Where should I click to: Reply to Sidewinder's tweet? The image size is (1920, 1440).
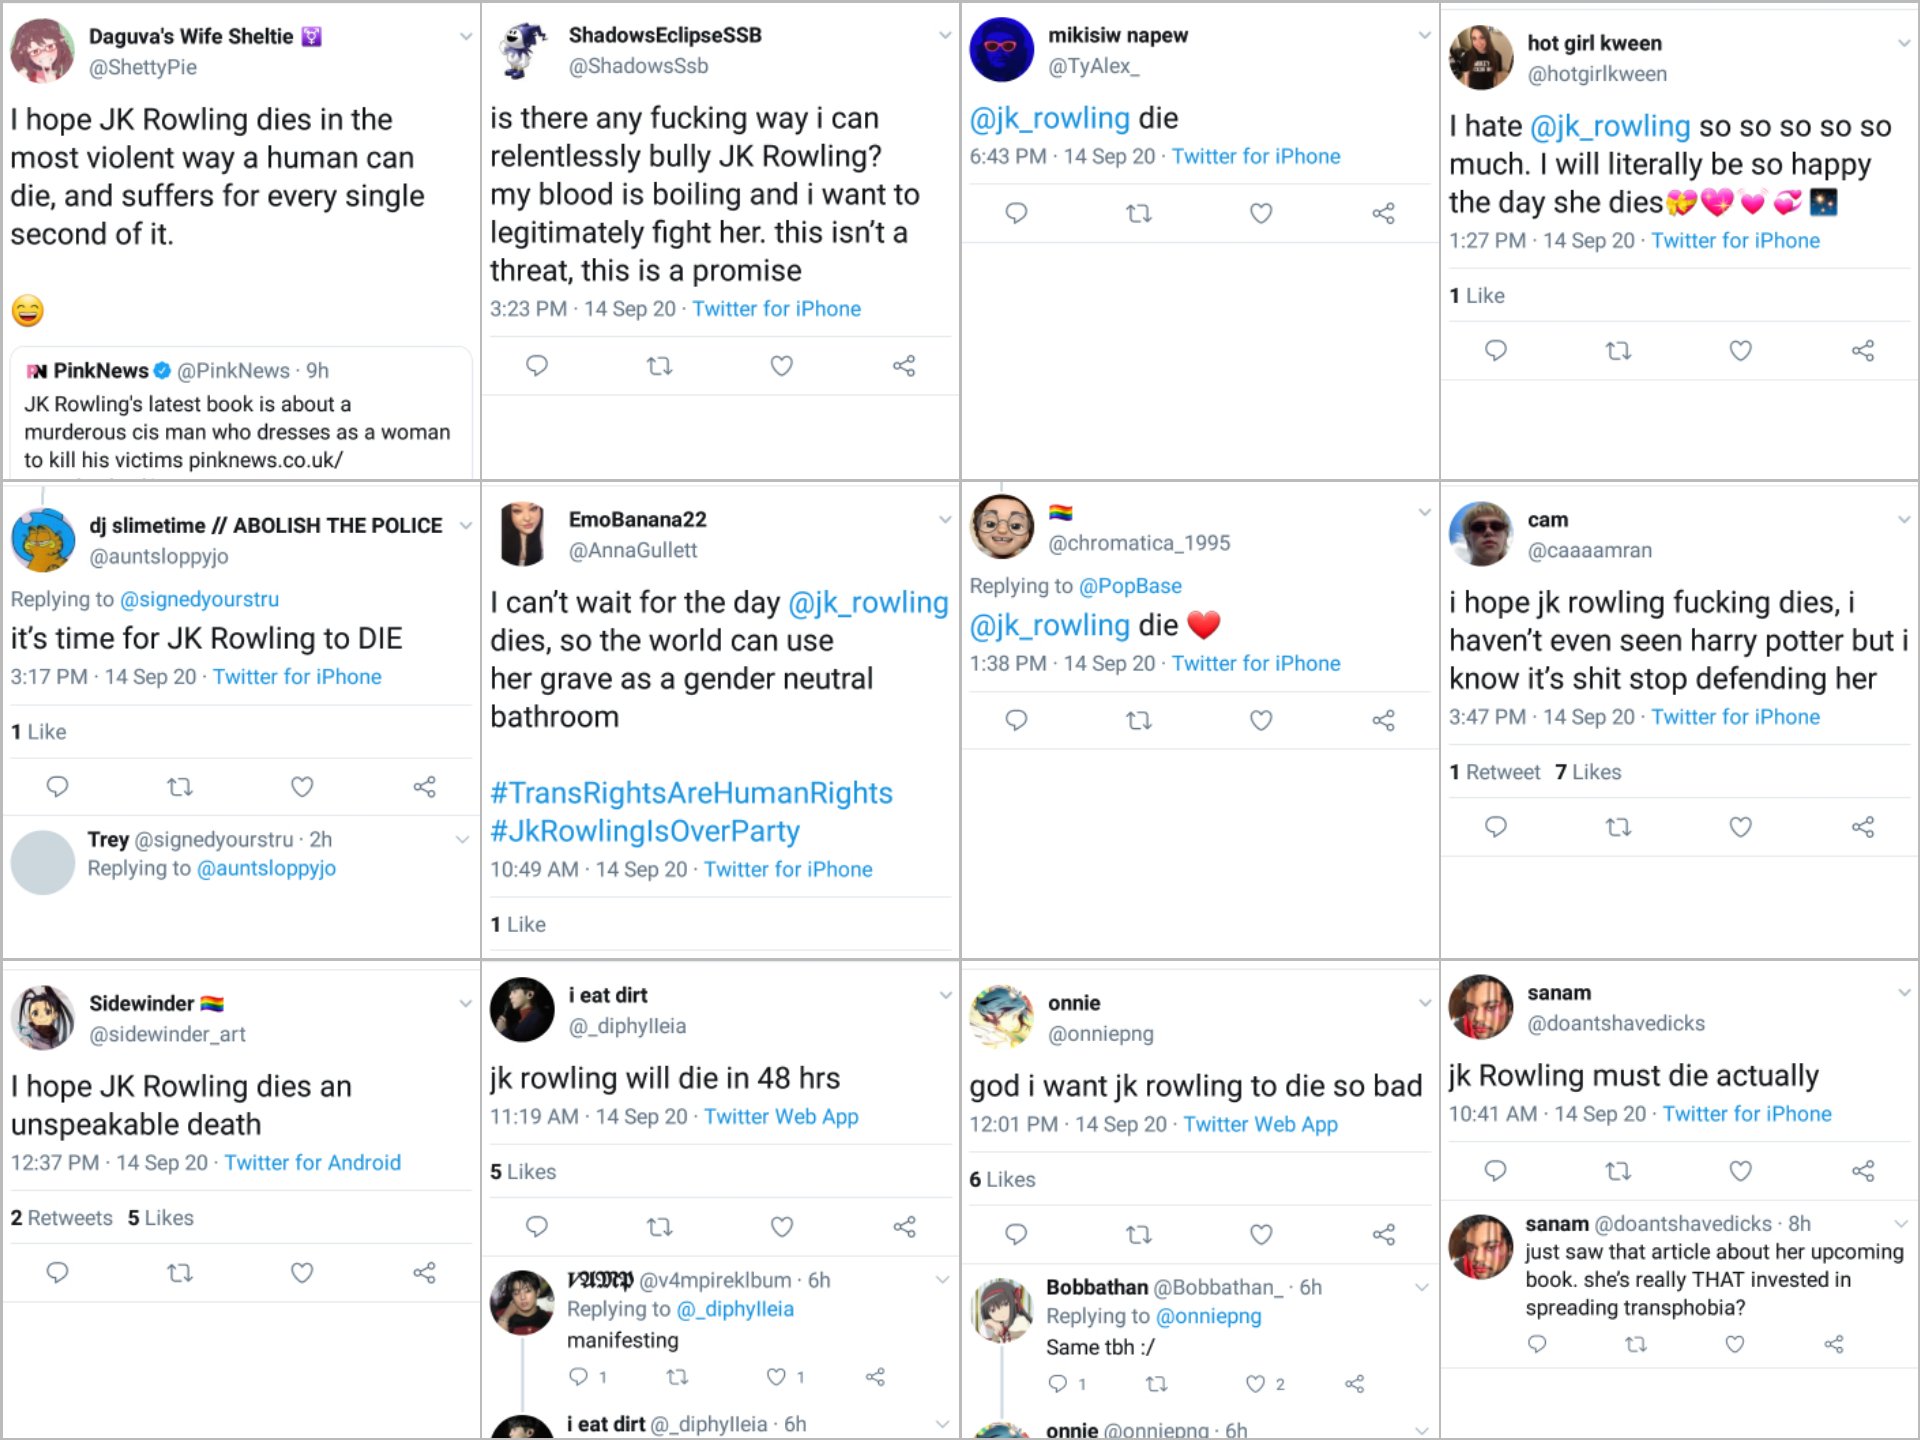58,1273
